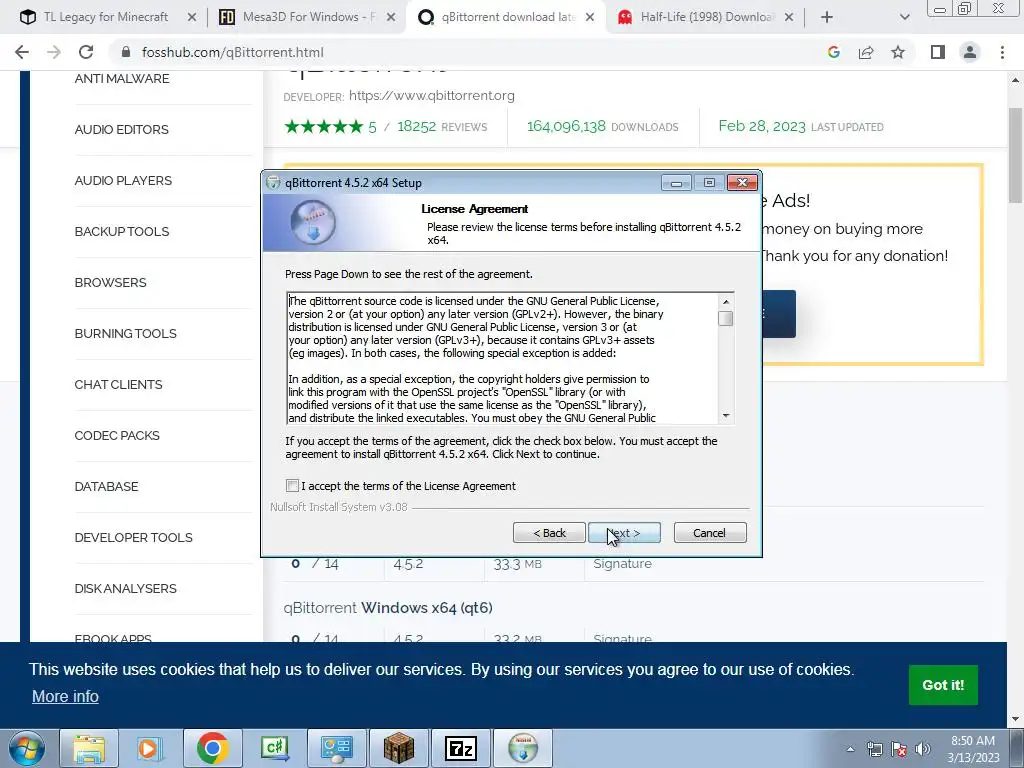The image size is (1024, 768).
Task: Open clock showing 8:50 AM
Action: pyautogui.click(x=973, y=749)
